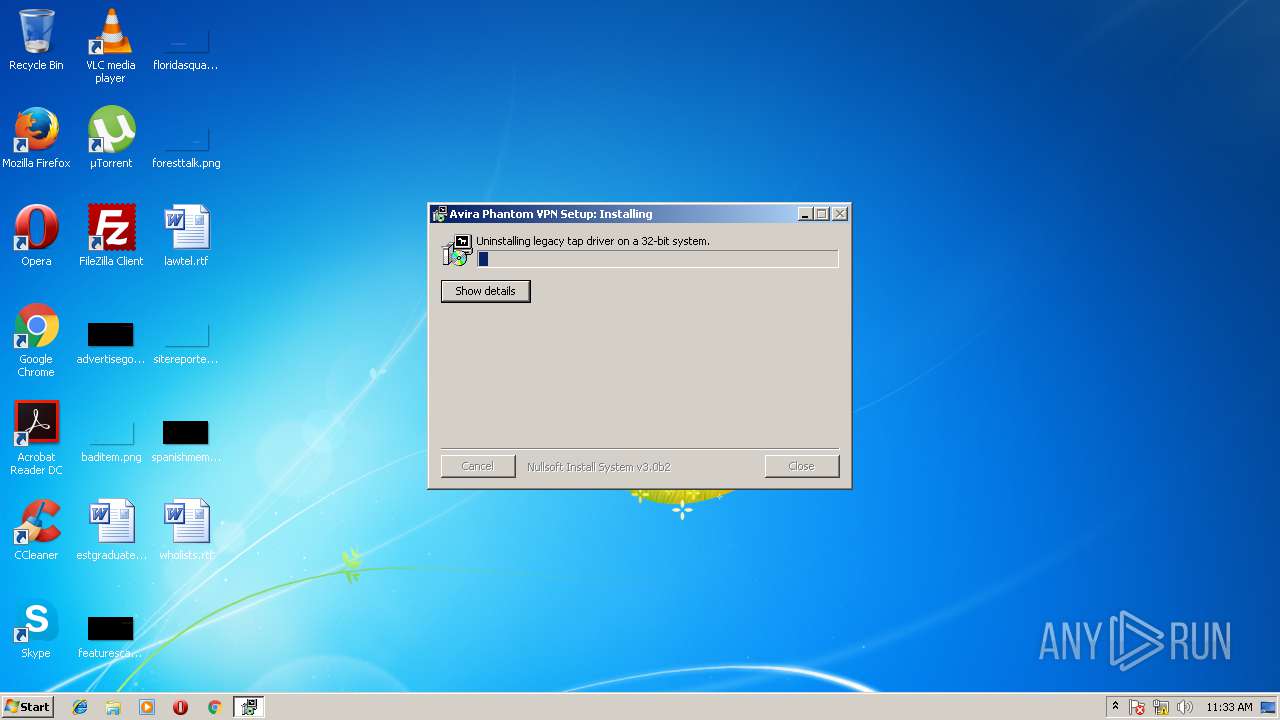This screenshot has height=720, width=1280.
Task: Minimize the Avira setup window
Action: [805, 214]
